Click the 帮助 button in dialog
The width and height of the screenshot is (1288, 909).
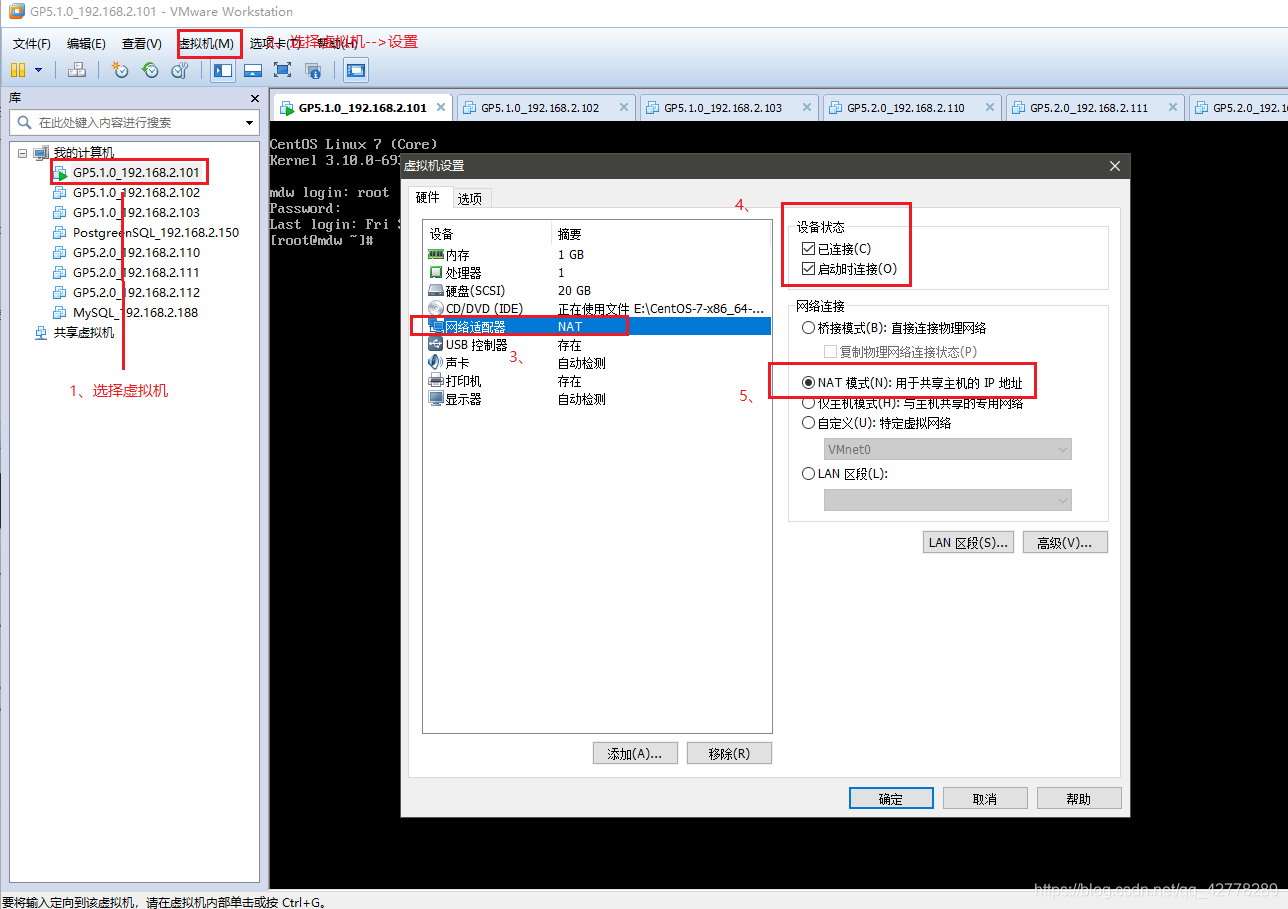(1079, 798)
